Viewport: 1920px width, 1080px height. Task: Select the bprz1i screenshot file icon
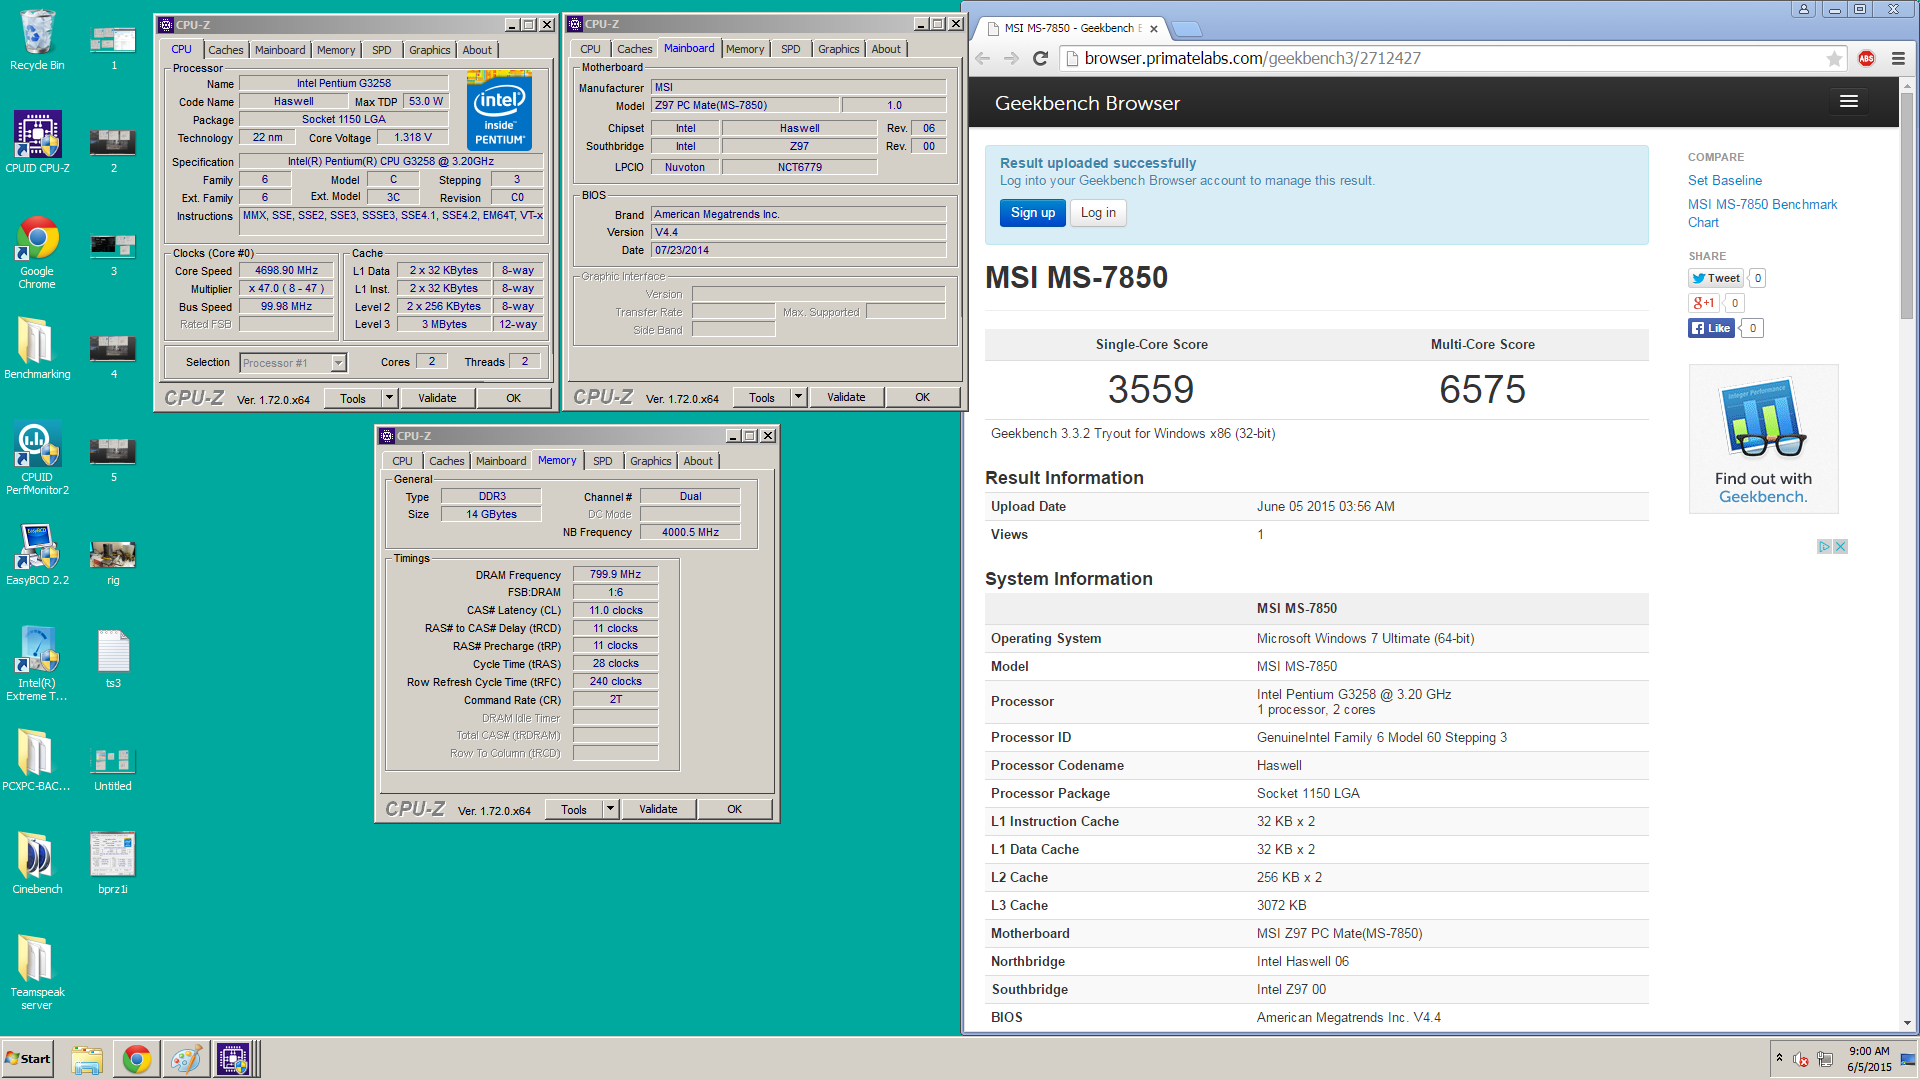(113, 862)
